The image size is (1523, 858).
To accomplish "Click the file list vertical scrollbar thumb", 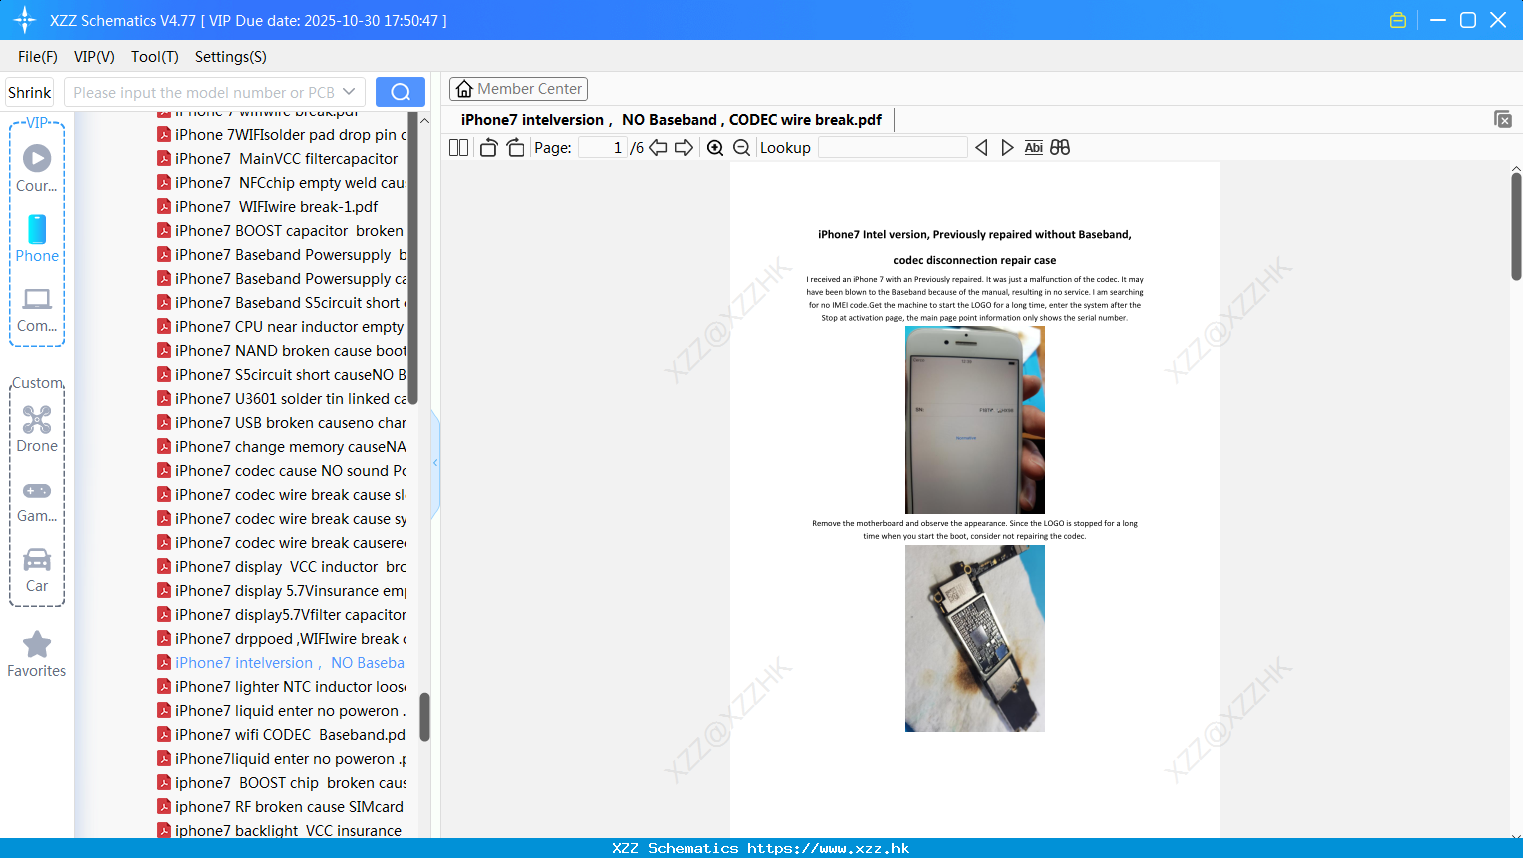I will click(424, 717).
